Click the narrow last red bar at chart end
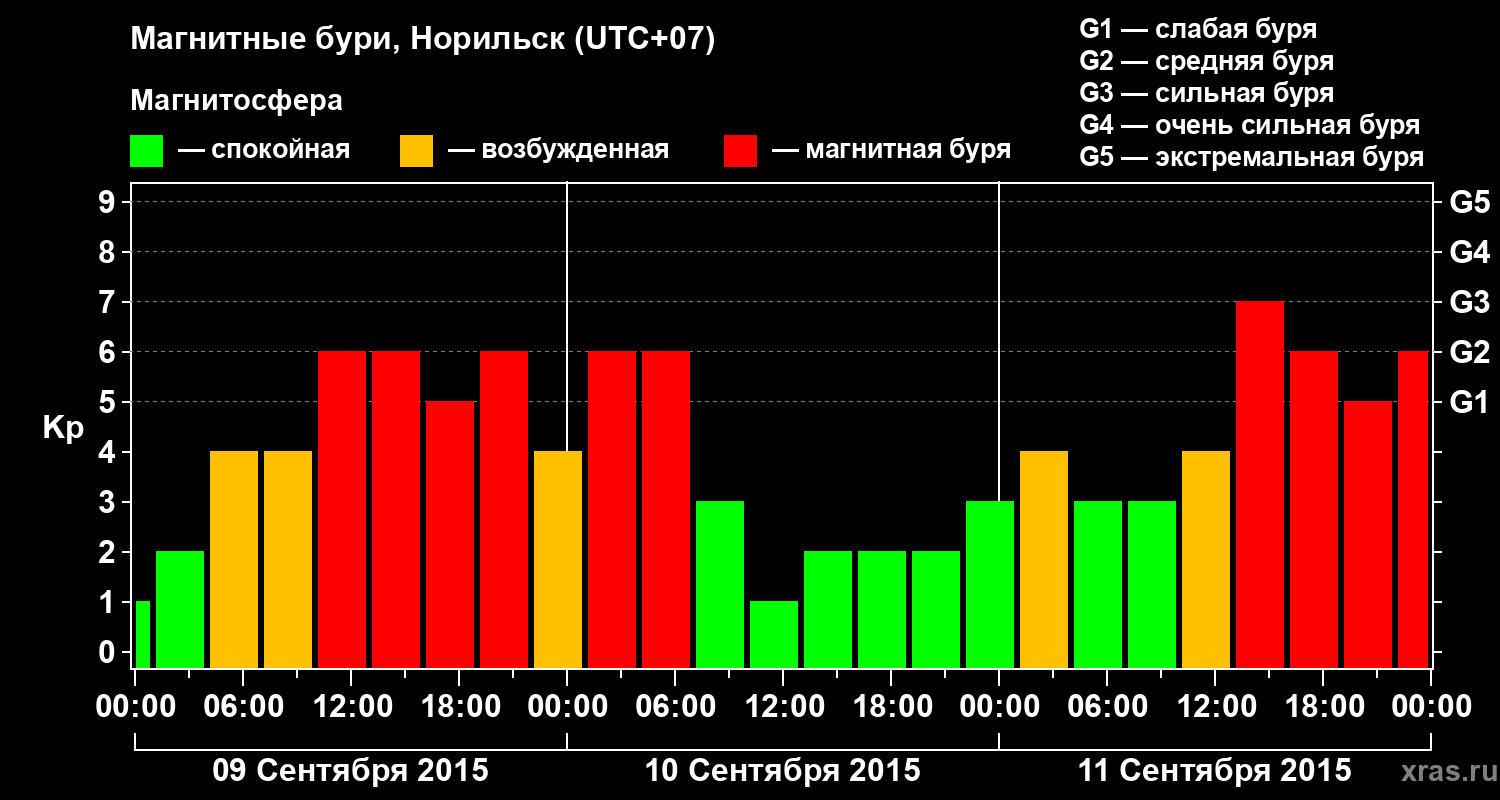Image resolution: width=1500 pixels, height=800 pixels. point(1413,509)
